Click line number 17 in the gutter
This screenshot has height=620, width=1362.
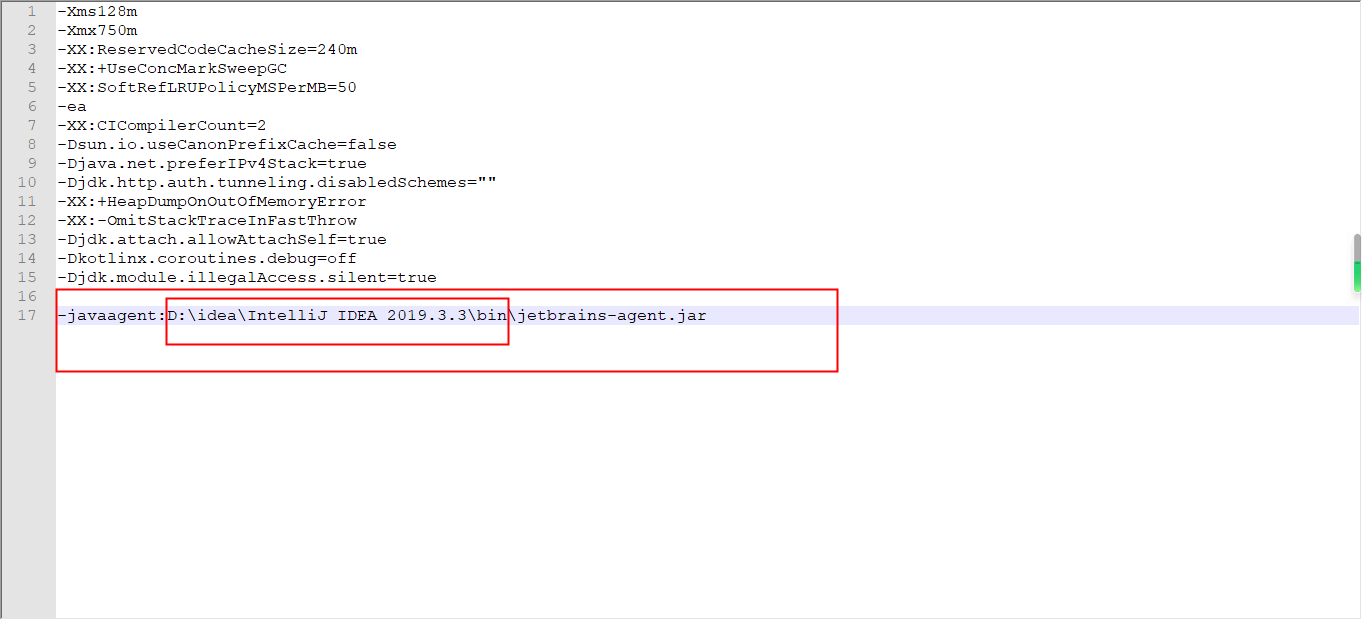[25, 315]
